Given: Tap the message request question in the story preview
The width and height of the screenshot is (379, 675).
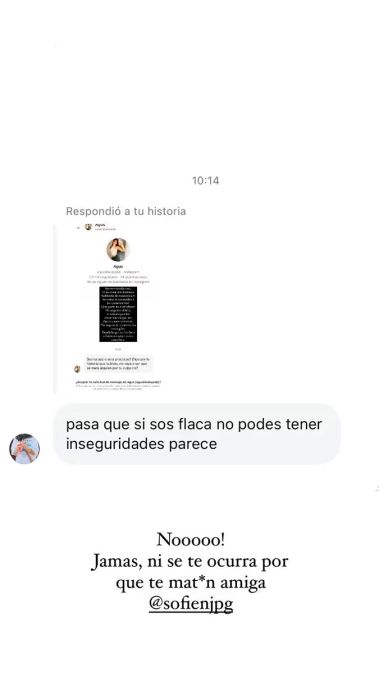Looking at the screenshot, I should [x=118, y=382].
